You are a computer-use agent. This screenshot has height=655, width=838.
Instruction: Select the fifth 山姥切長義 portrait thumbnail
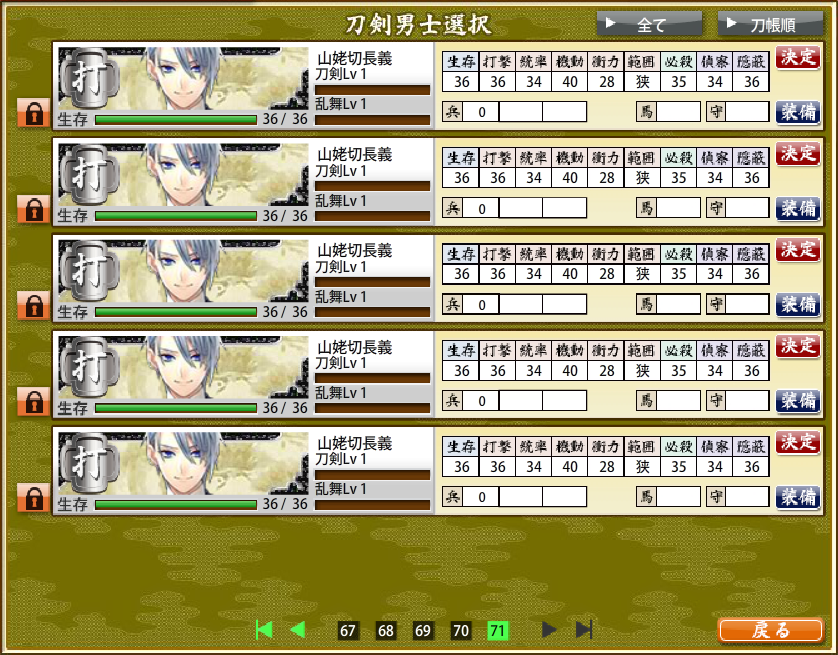183,463
